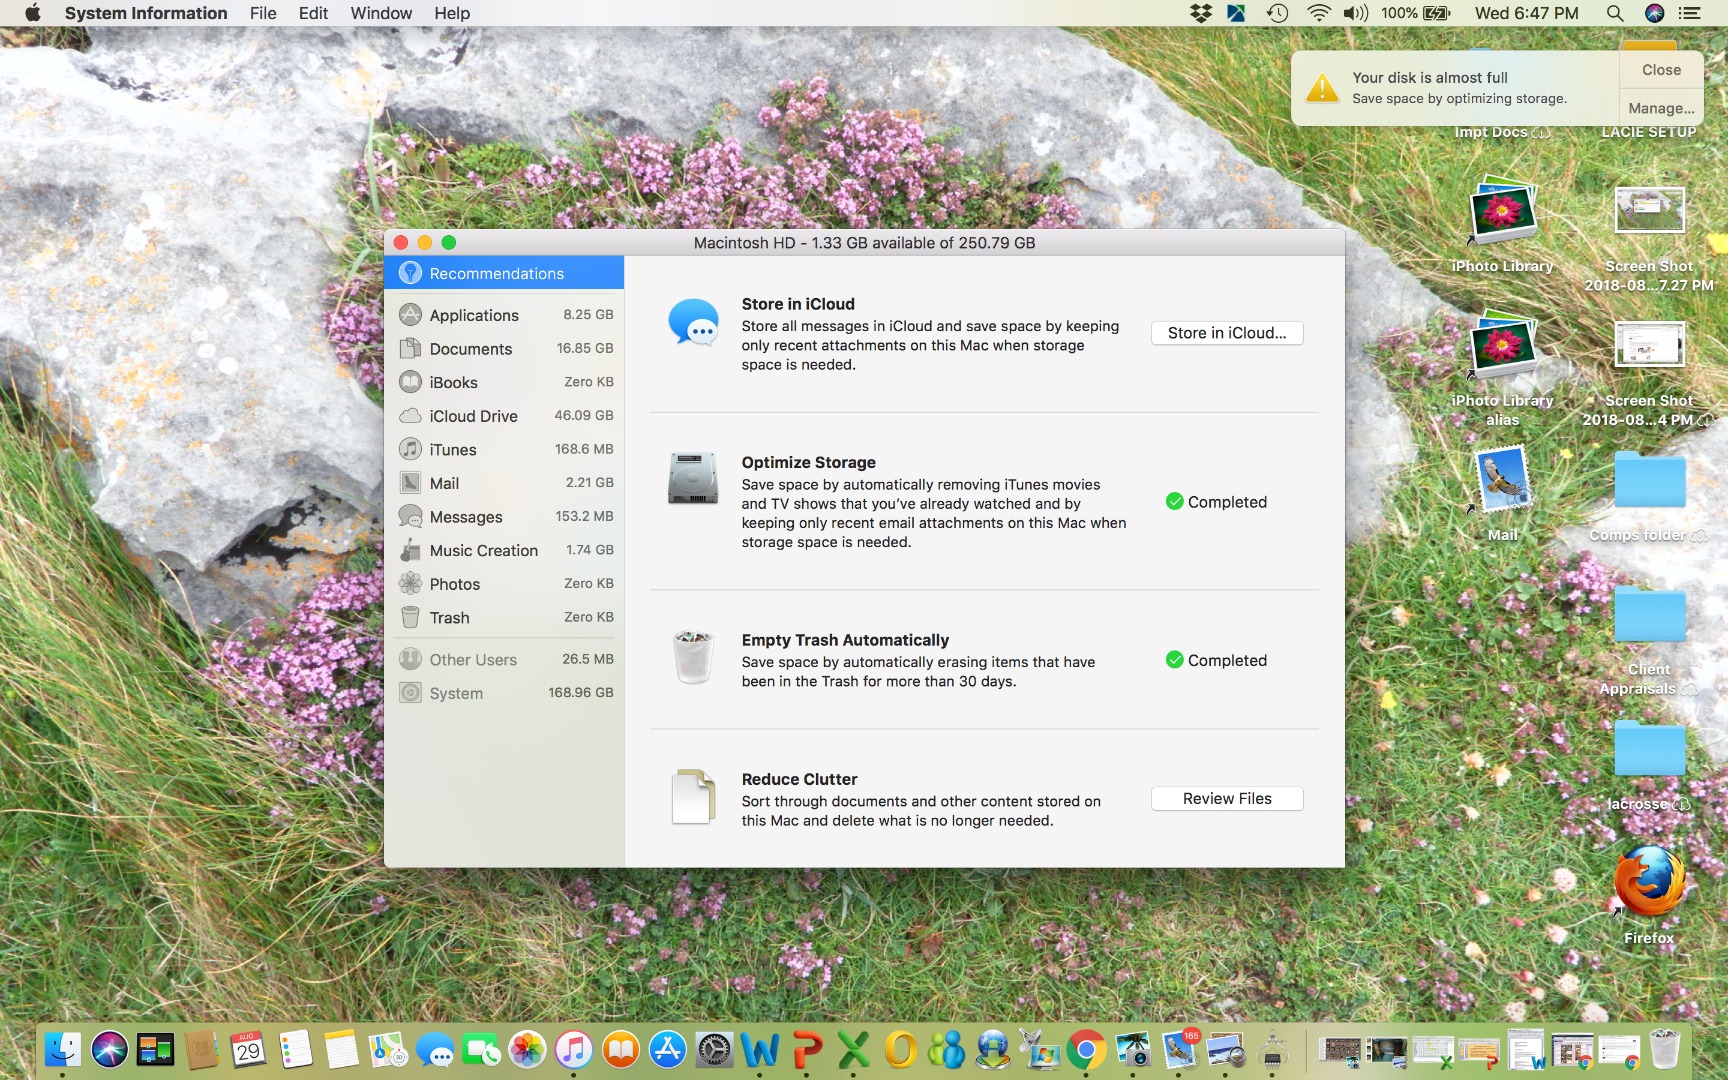Launch iTunes from the Dock
This screenshot has height=1080, width=1728.
pyautogui.click(x=573, y=1050)
